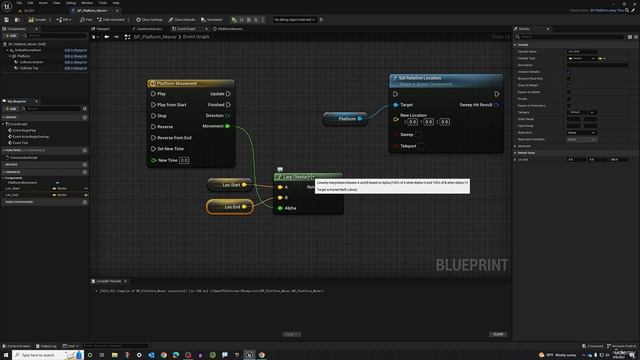Image resolution: width=640 pixels, height=360 pixels.
Task: Switch to the Viewport tab
Action: 101,29
